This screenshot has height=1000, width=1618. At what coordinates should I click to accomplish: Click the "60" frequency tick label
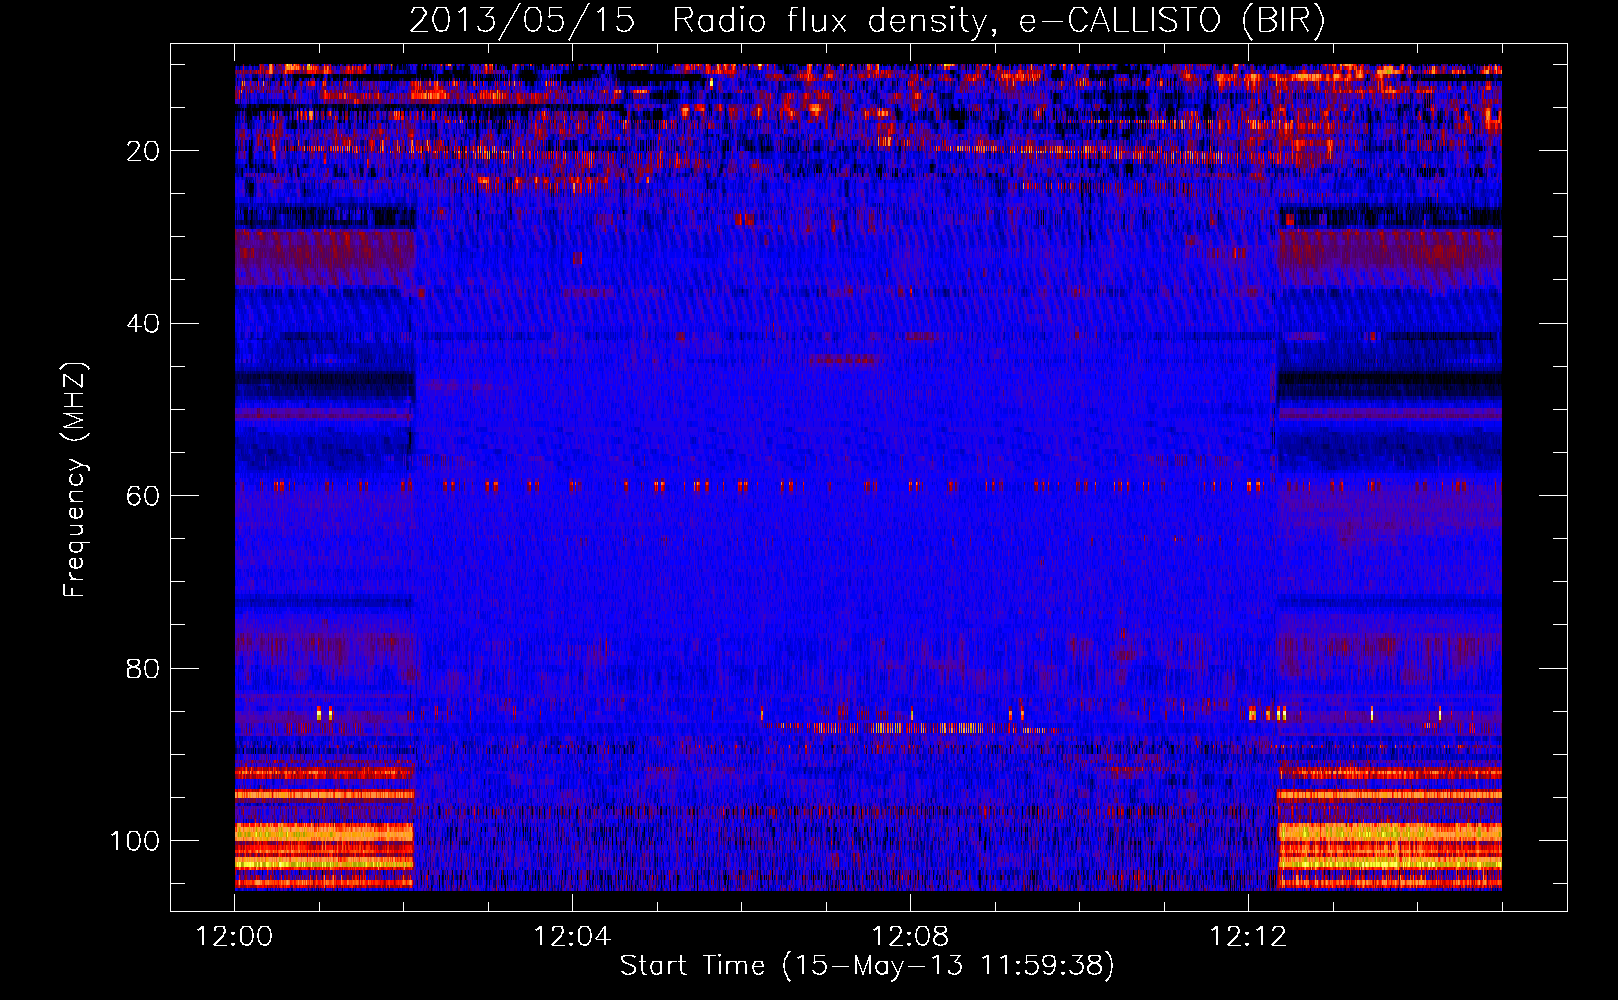coord(144,496)
